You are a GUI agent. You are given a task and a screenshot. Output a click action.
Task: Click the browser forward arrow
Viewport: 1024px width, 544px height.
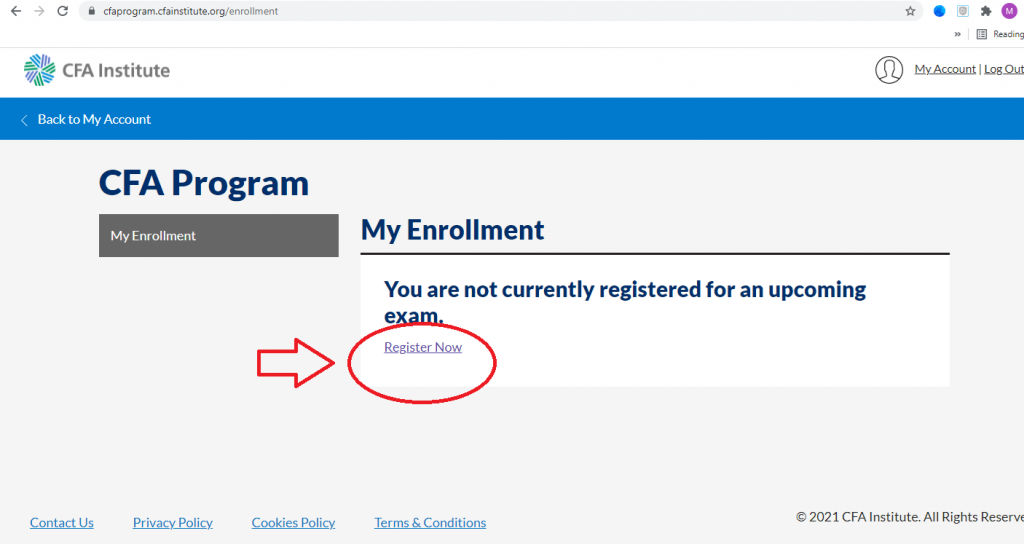click(39, 11)
